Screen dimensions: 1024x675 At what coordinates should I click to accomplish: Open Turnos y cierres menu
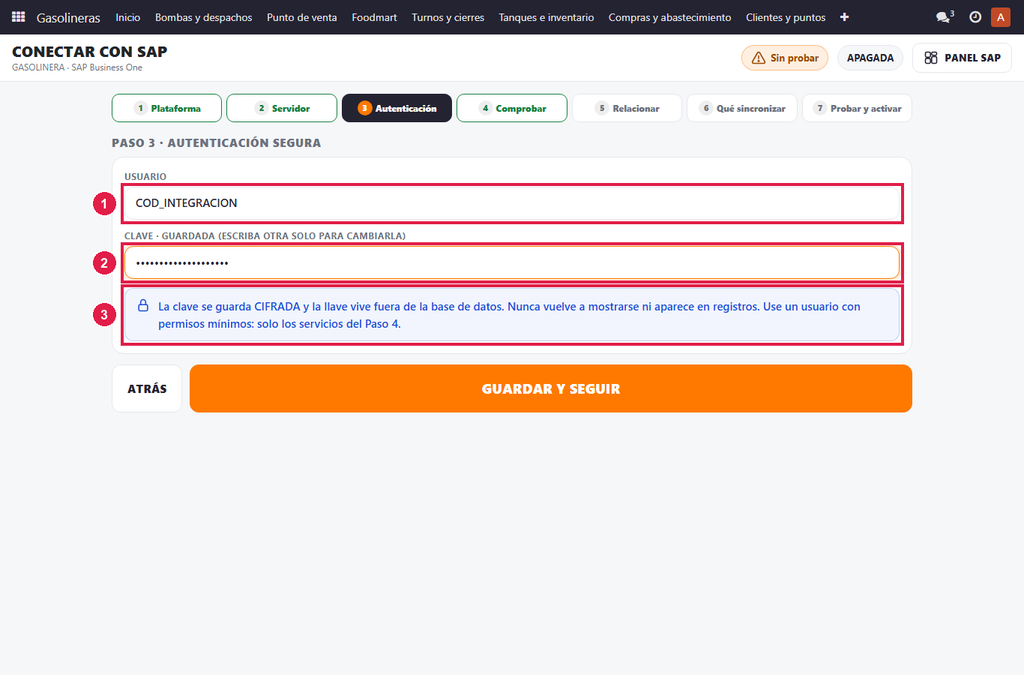(x=448, y=17)
